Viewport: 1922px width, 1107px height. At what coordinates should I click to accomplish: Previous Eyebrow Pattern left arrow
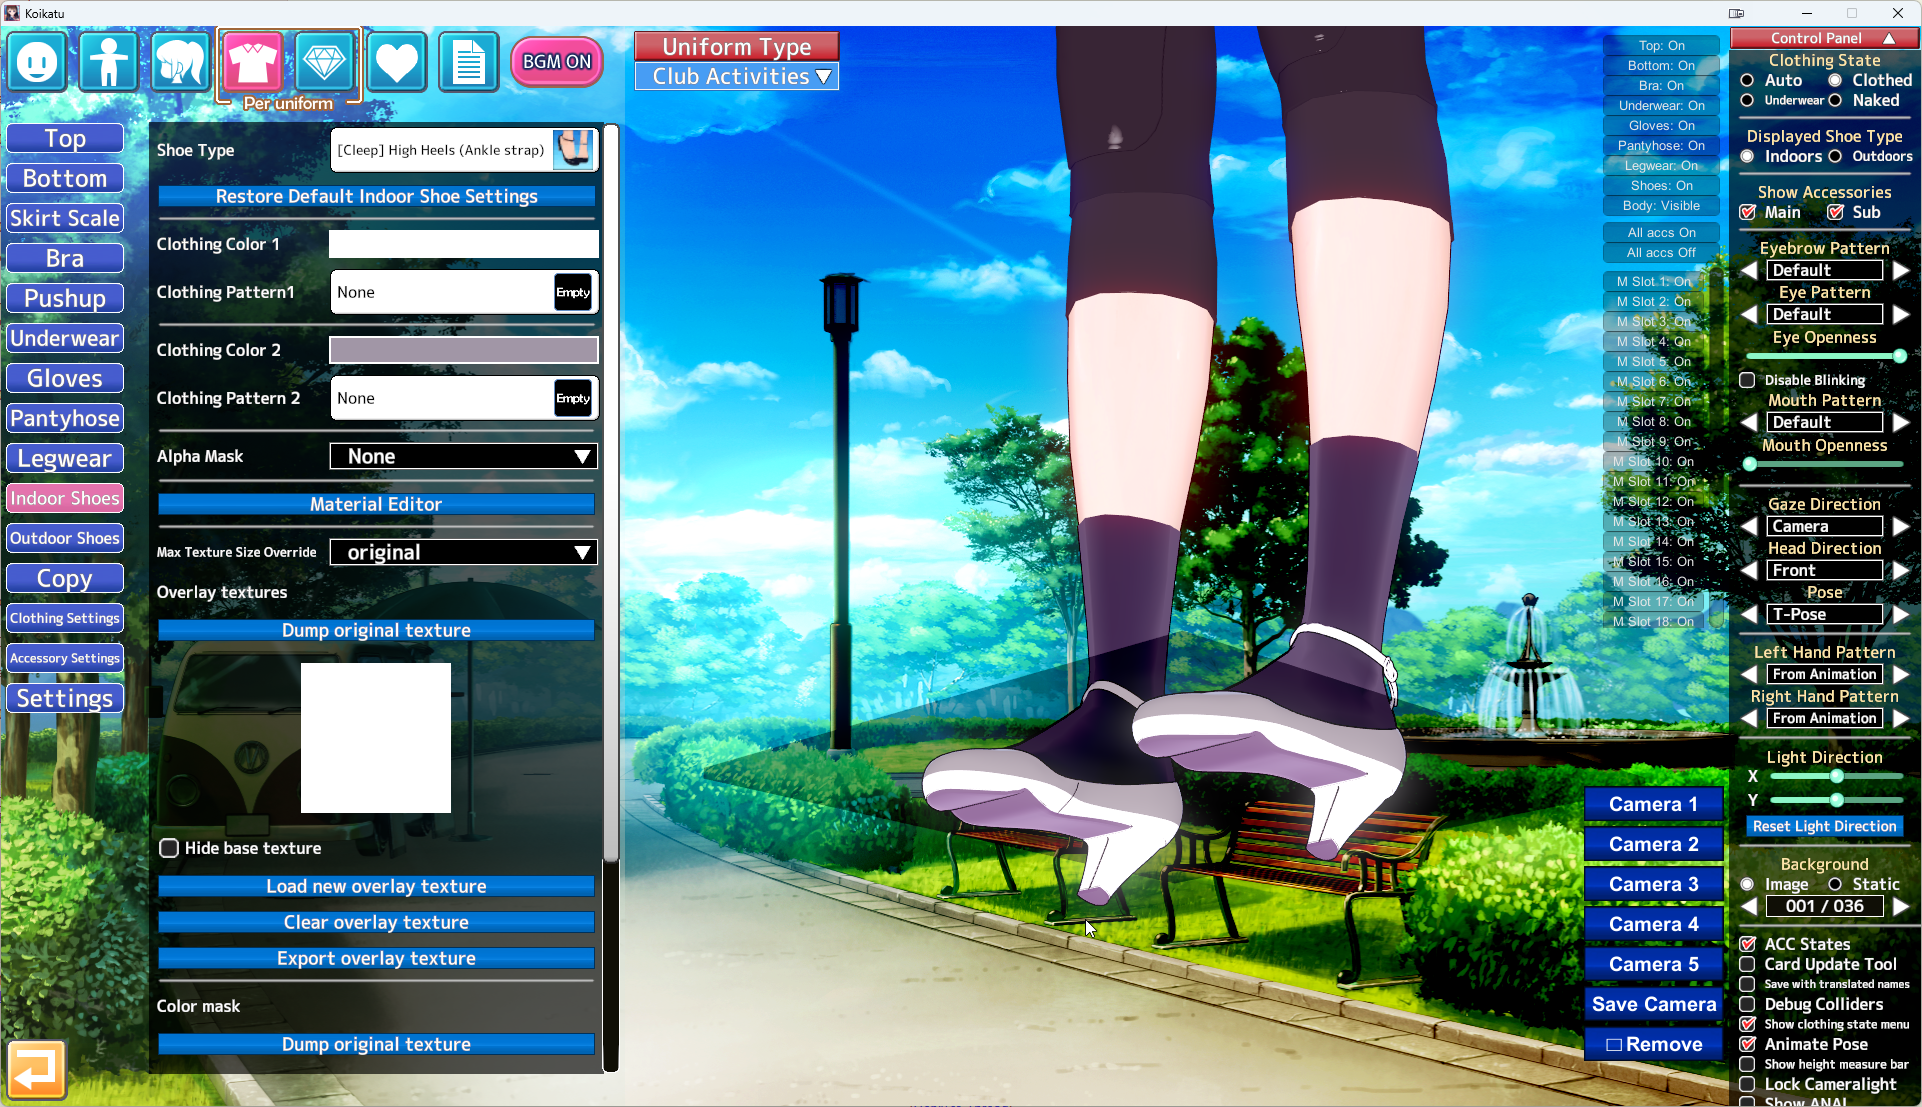pos(1749,270)
